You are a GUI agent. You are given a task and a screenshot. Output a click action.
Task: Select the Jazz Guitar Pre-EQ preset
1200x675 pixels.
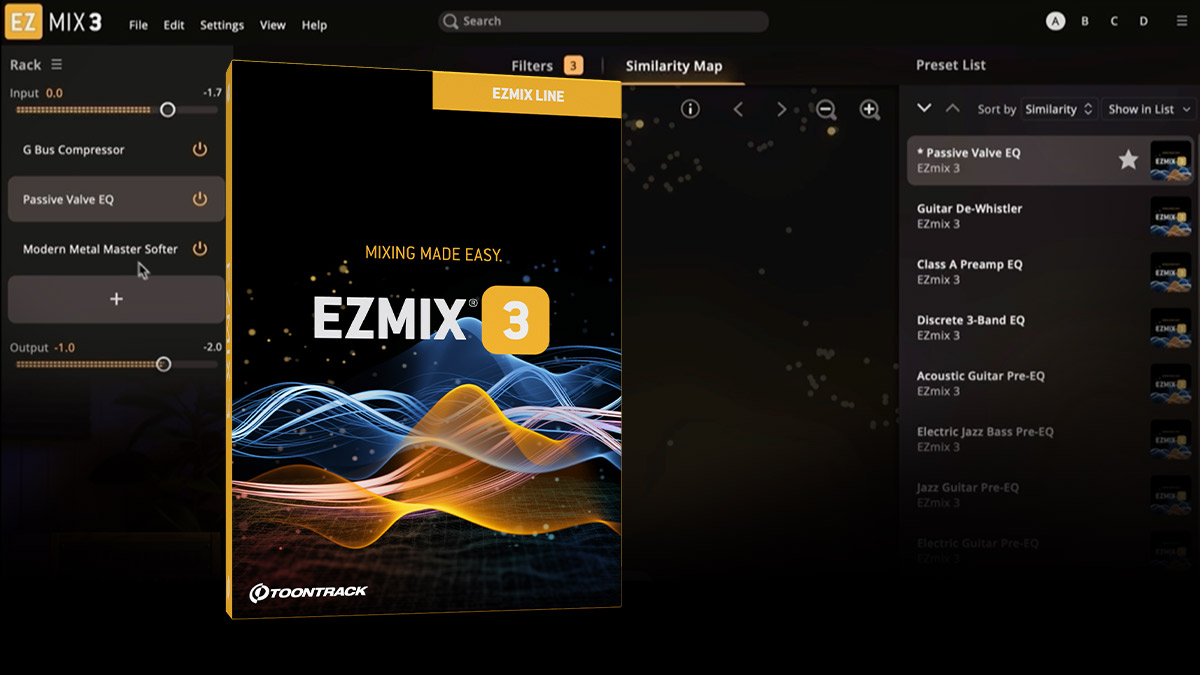point(1051,495)
